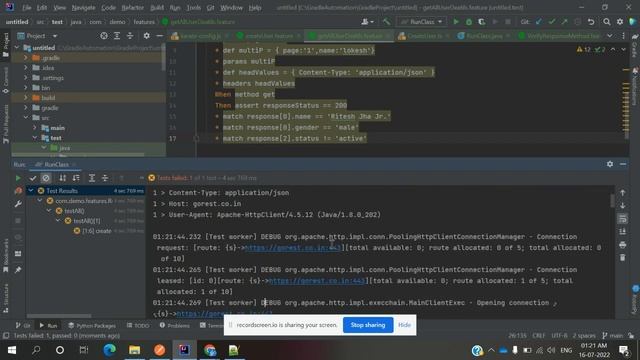Collapse the testAll()[1] node in test tree
Screen dimensions: 640x360
coord(58,220)
